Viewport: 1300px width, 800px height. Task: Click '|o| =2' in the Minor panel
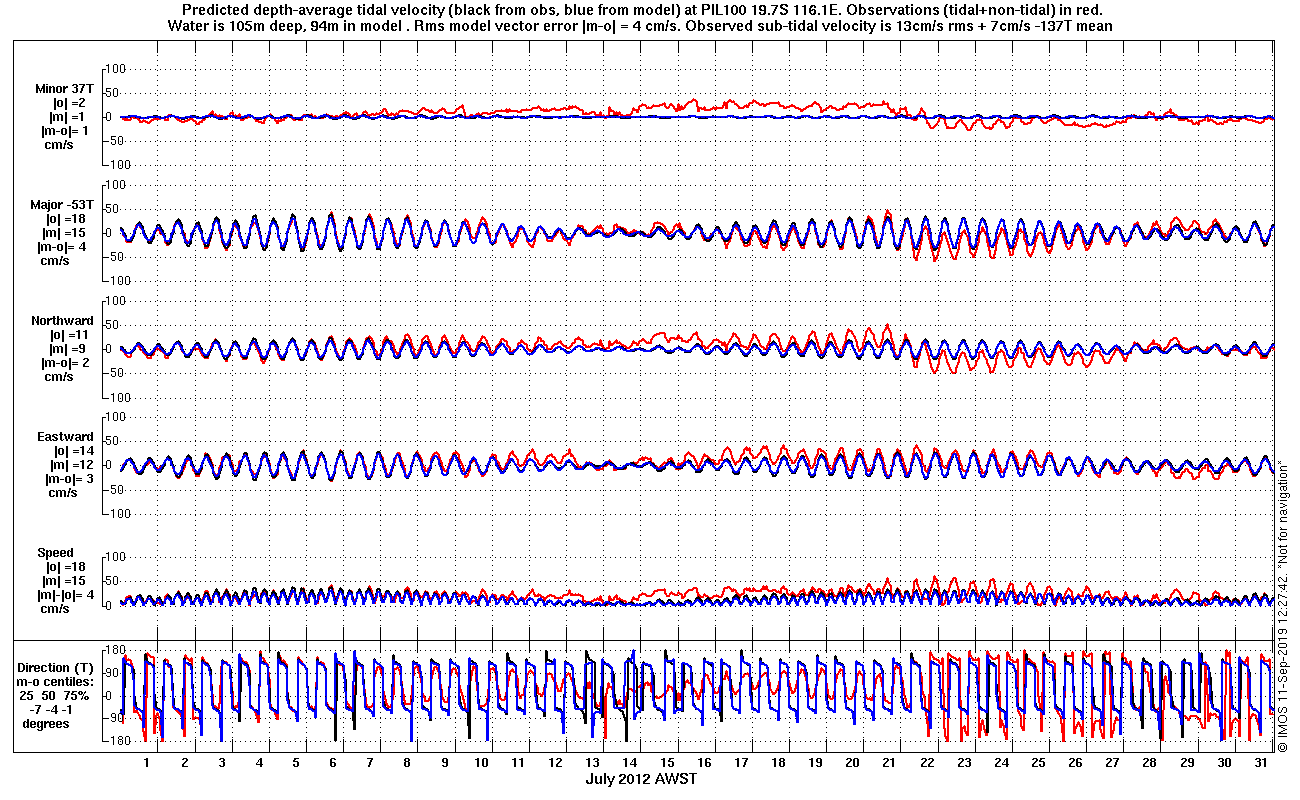click(x=70, y=103)
